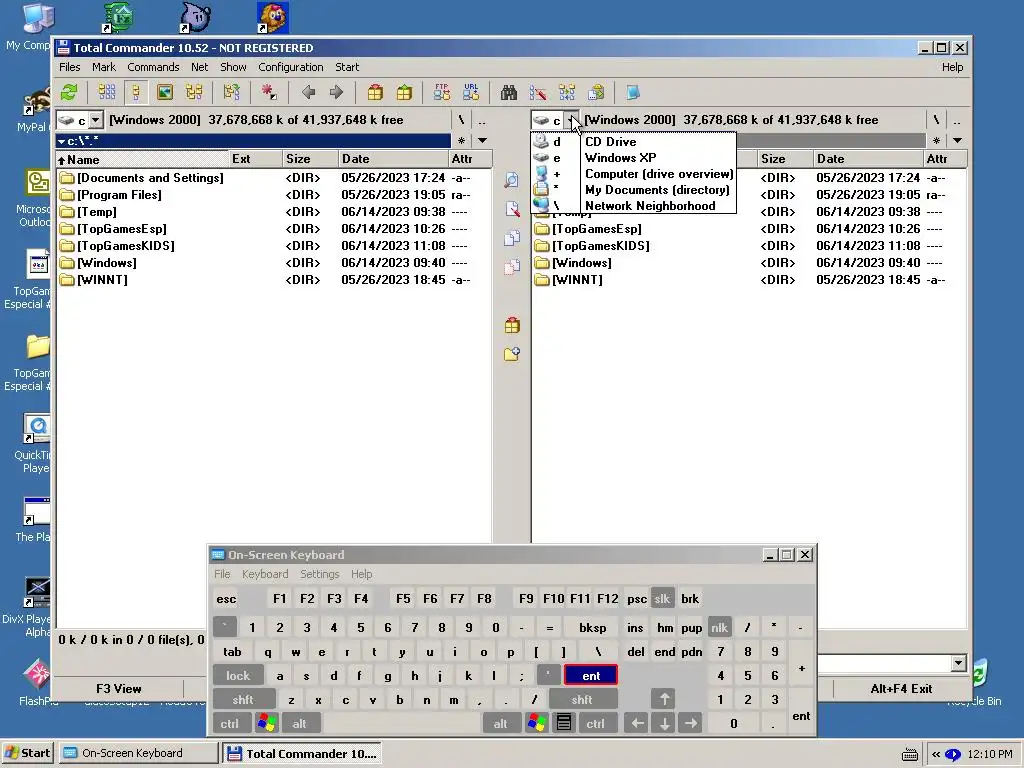This screenshot has width=1024, height=768.
Task: Click right panel parent directory dots button
Action: coord(957,120)
